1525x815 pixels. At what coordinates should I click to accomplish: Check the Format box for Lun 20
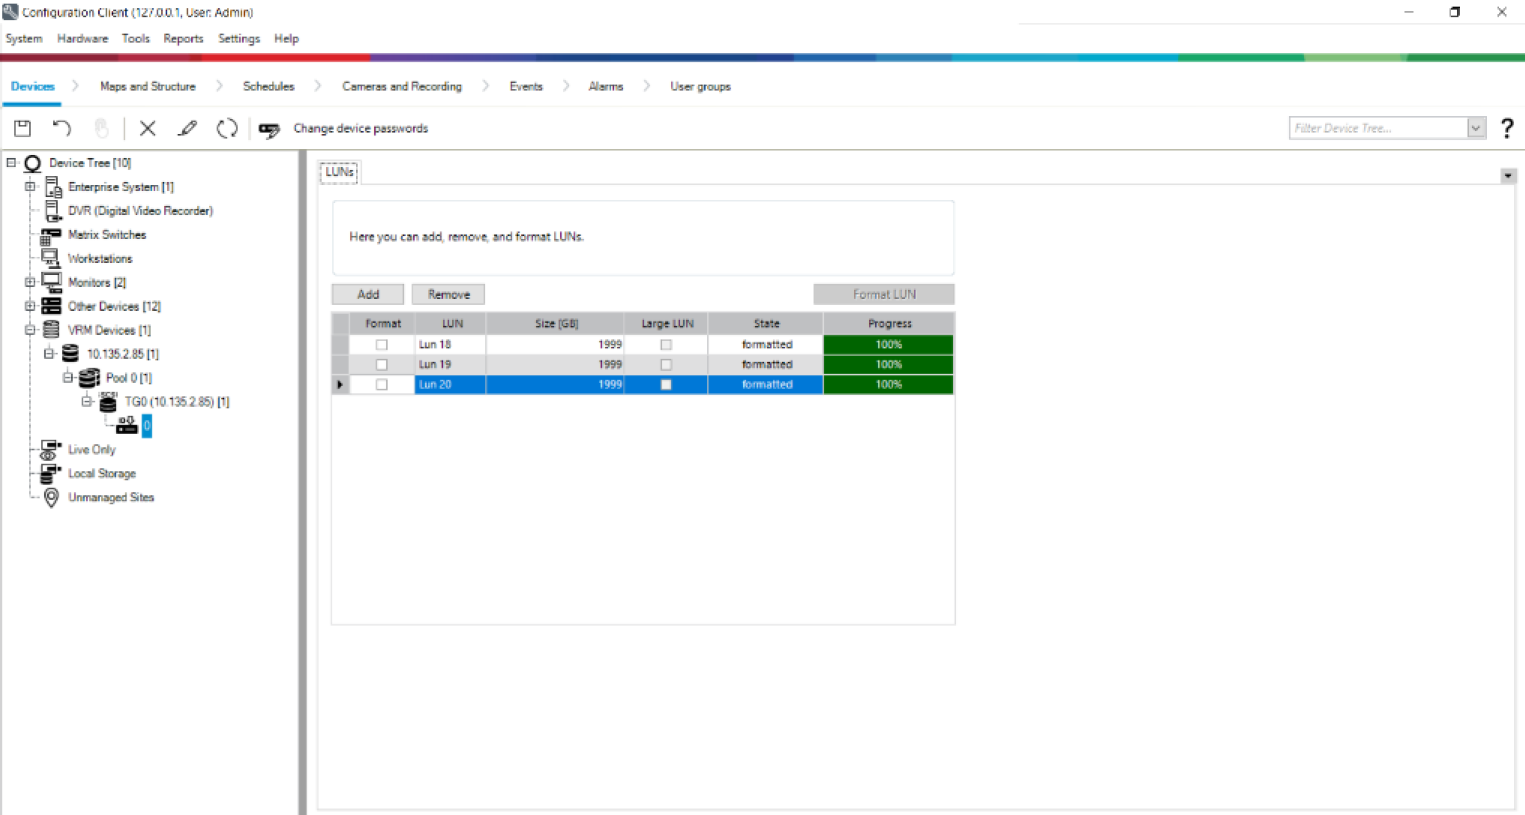(381, 385)
